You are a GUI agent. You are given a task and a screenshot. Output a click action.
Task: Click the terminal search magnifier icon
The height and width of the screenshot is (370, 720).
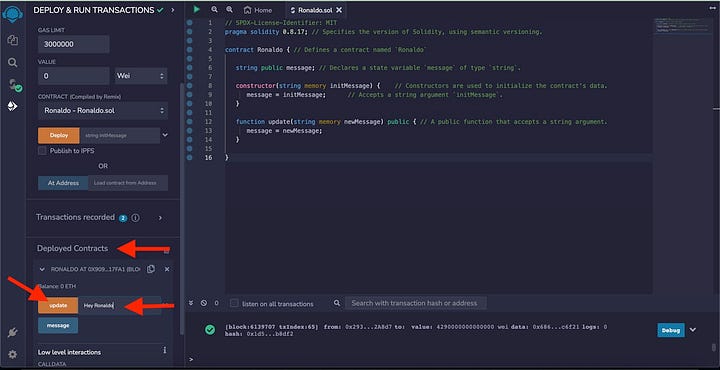point(337,303)
